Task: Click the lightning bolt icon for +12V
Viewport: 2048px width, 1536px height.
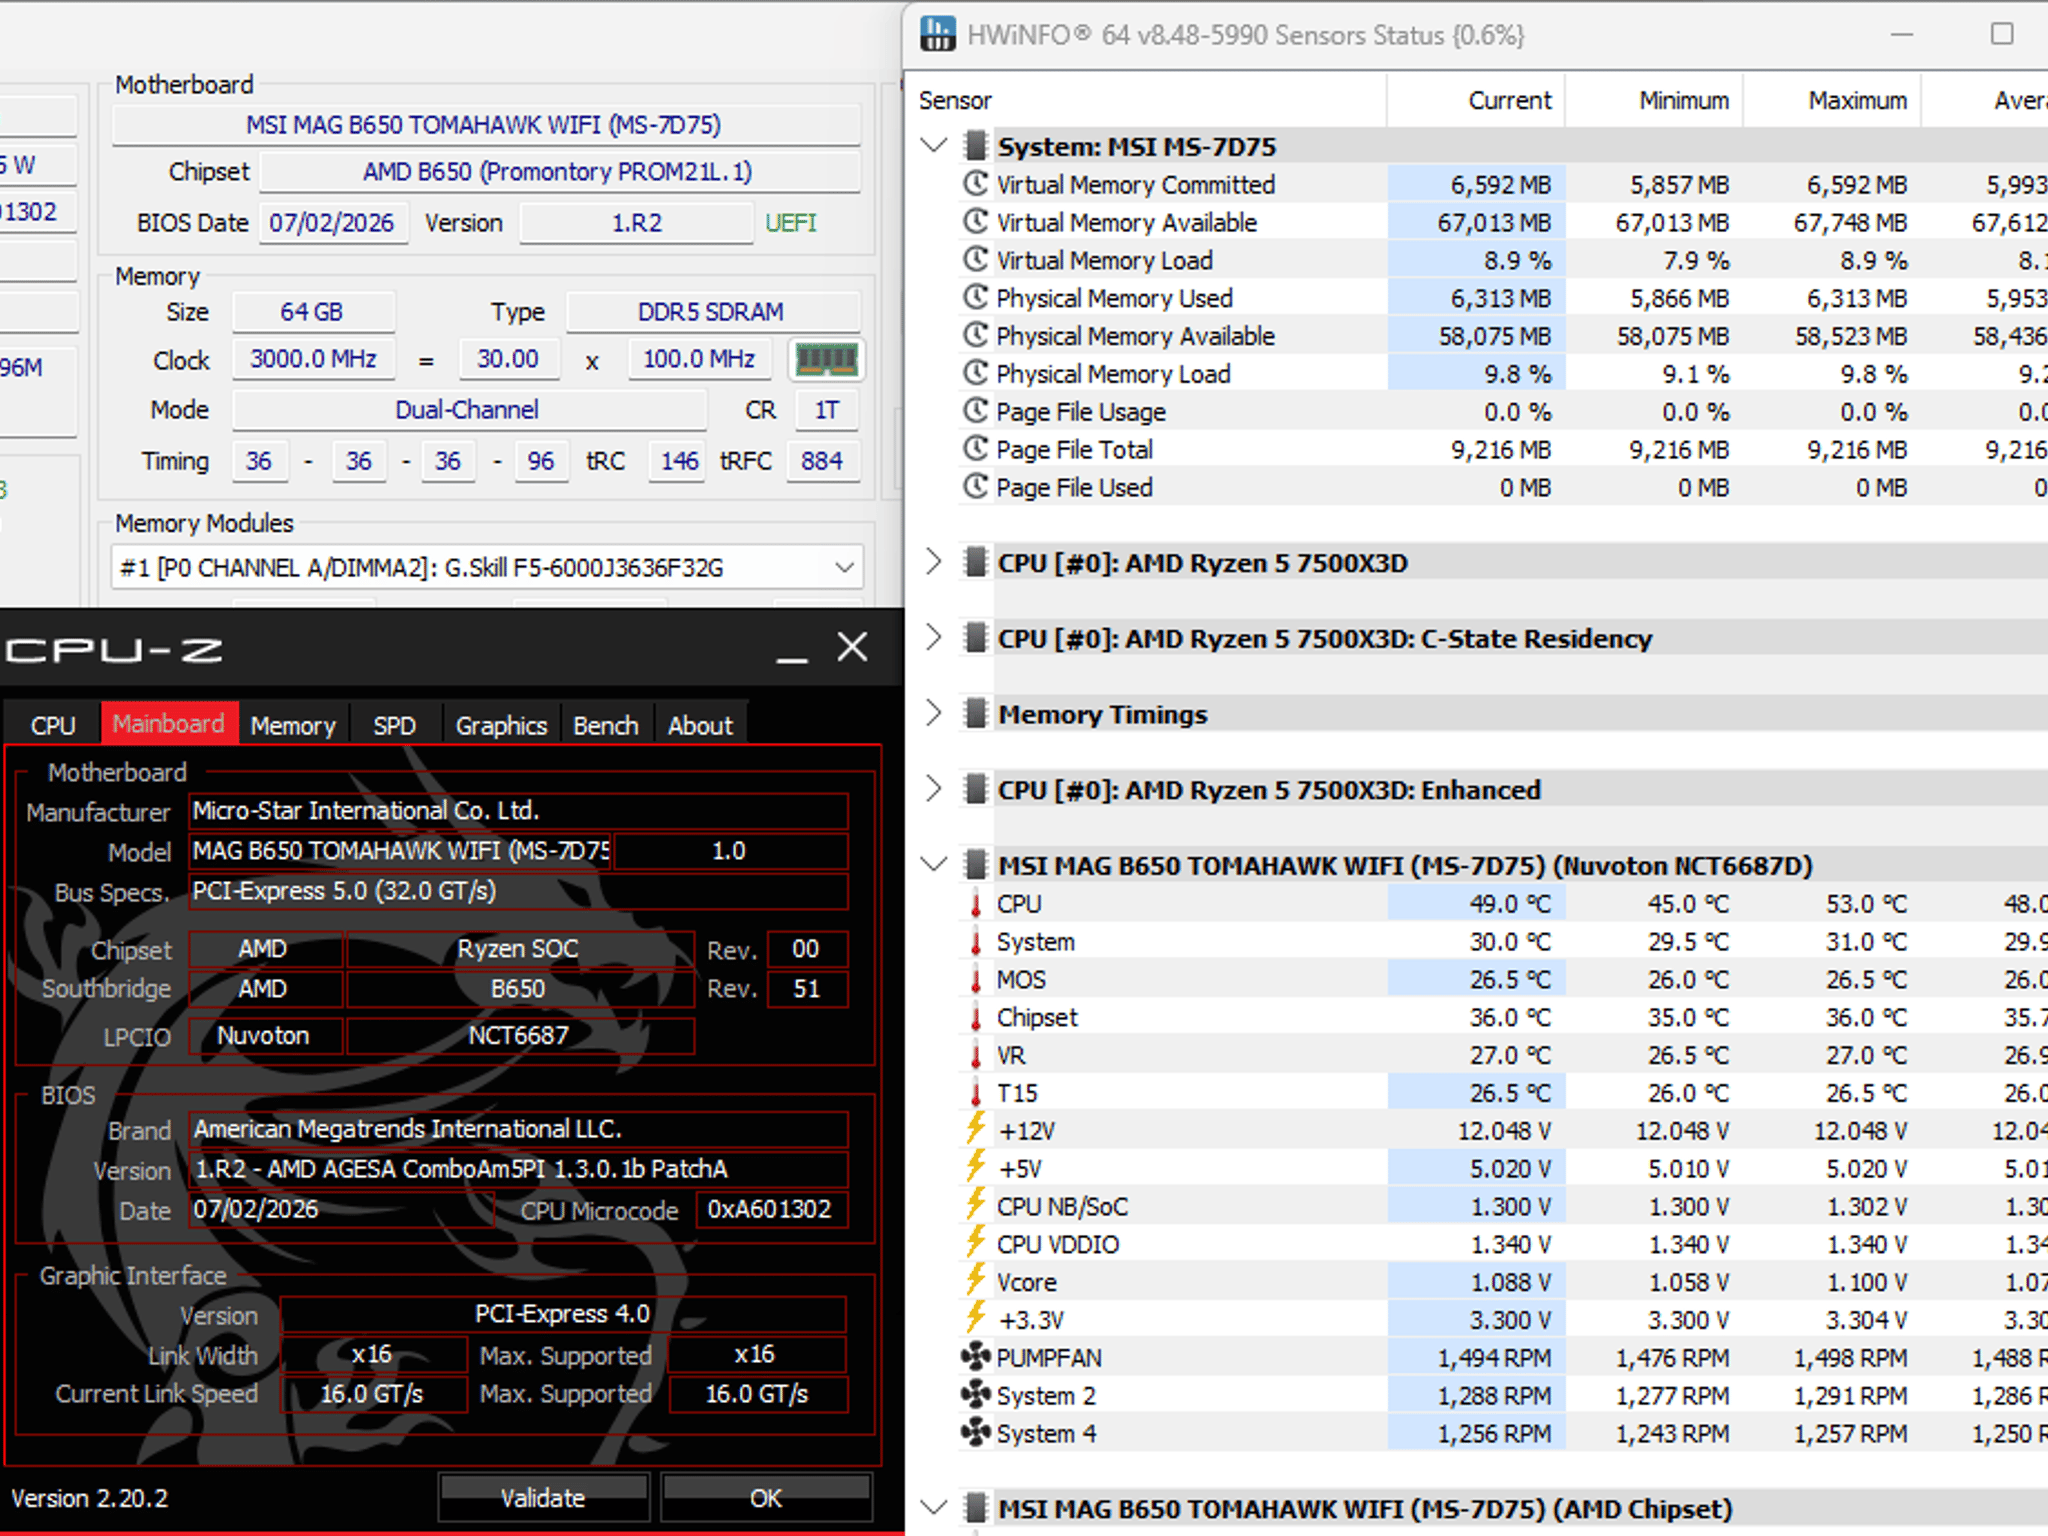Action: (976, 1129)
